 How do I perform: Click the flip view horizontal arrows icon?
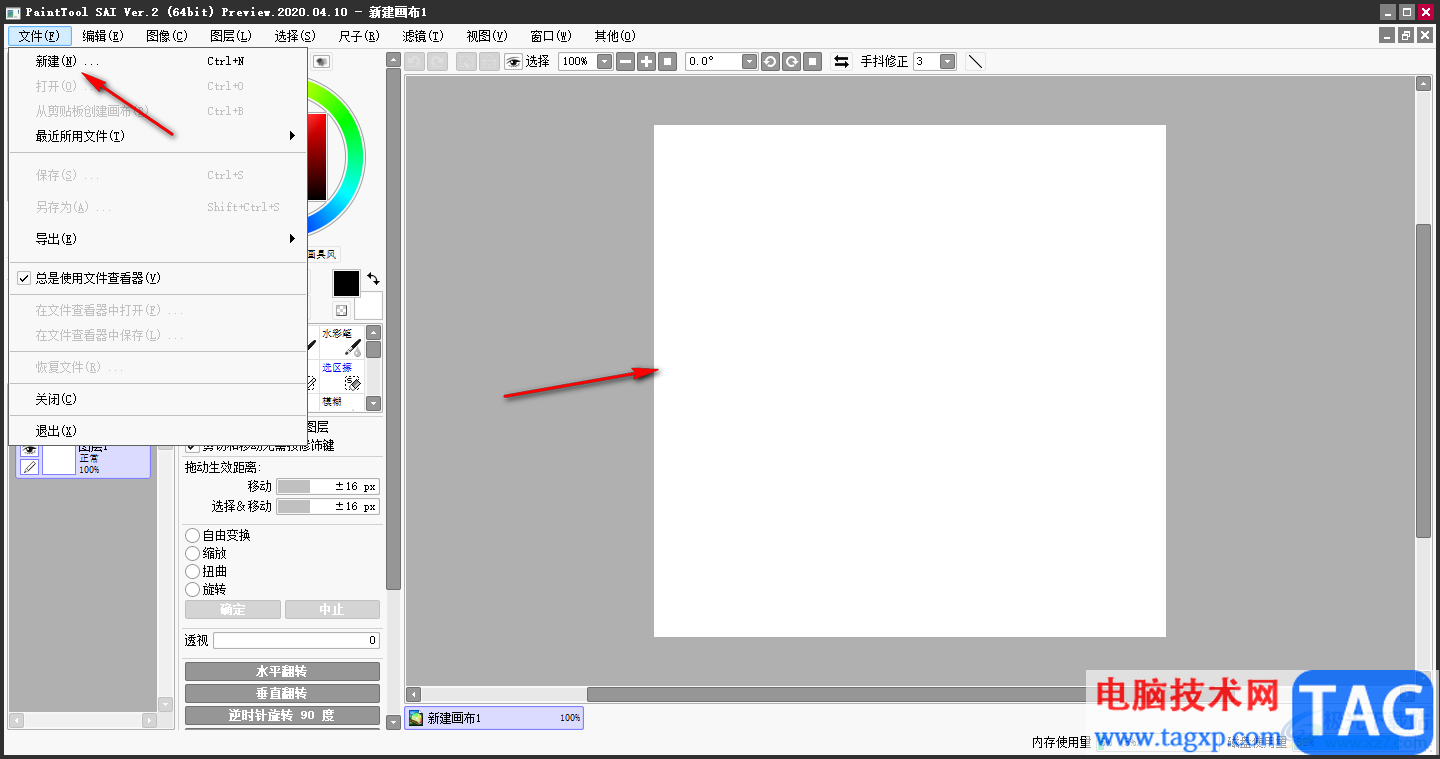click(x=842, y=61)
